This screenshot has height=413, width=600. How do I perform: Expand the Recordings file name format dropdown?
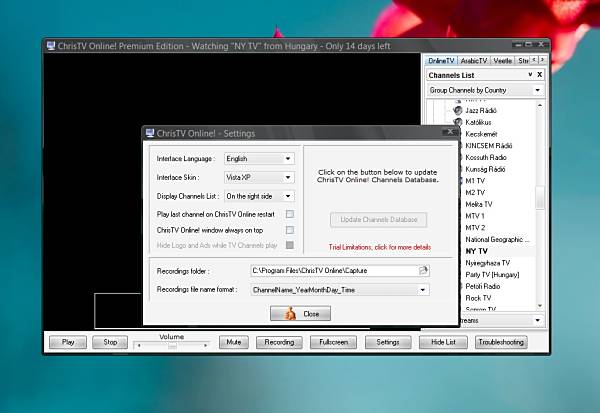pyautogui.click(x=422, y=290)
